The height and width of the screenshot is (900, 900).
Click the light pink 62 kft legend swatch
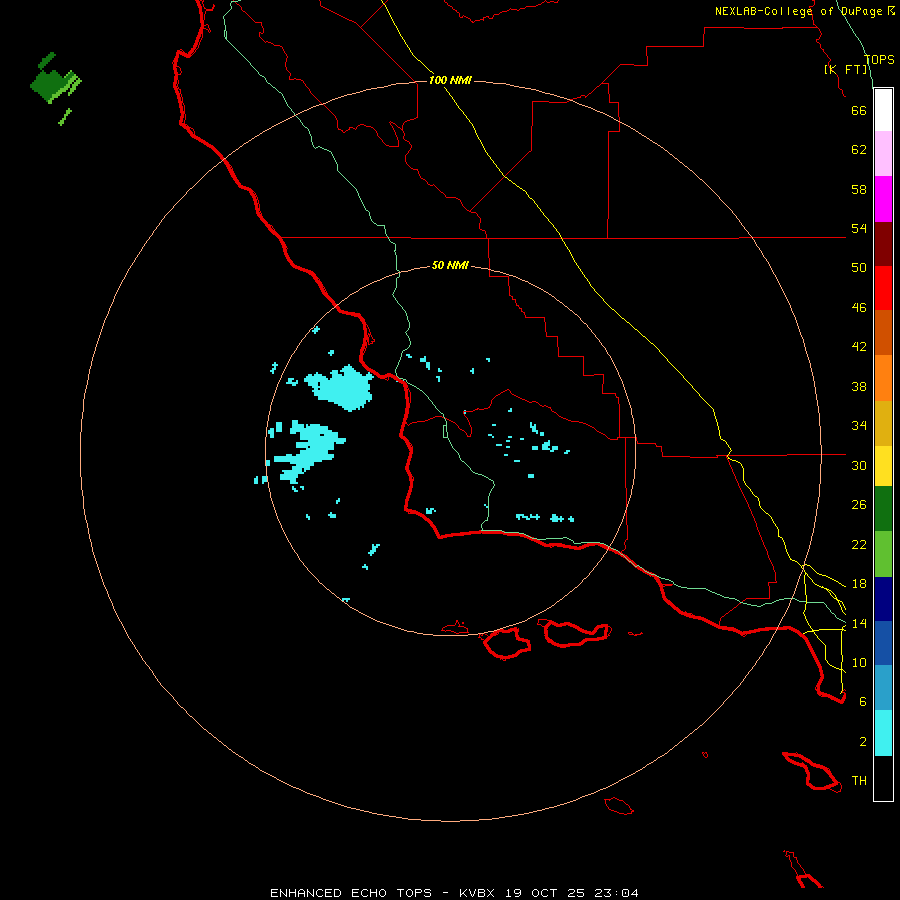coord(883,154)
